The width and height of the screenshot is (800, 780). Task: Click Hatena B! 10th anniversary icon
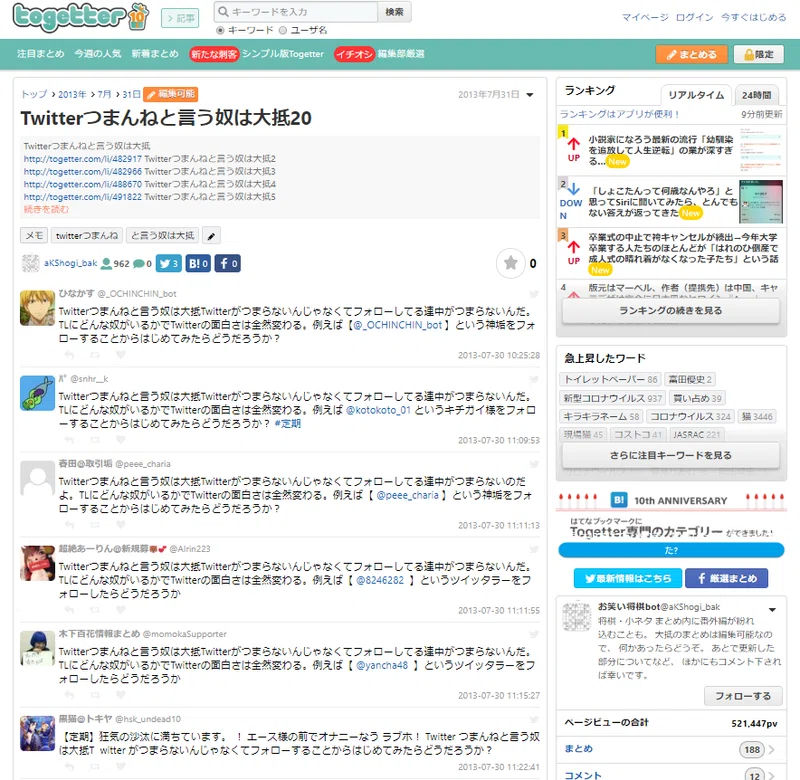pos(619,500)
